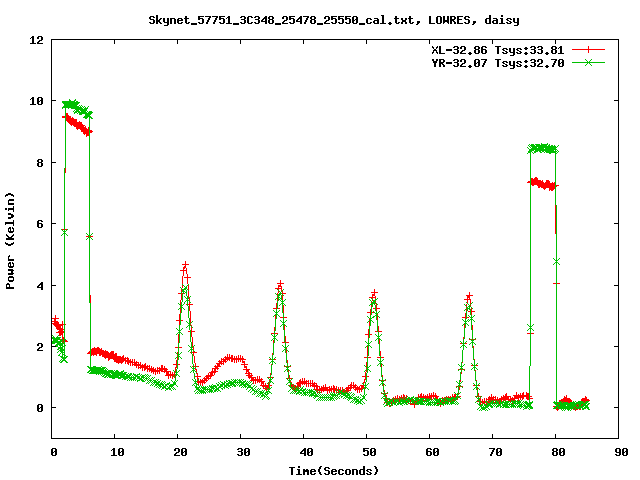640x480 pixels.
Task: Click x-axis tick label 90
Action: pyautogui.click(x=621, y=452)
